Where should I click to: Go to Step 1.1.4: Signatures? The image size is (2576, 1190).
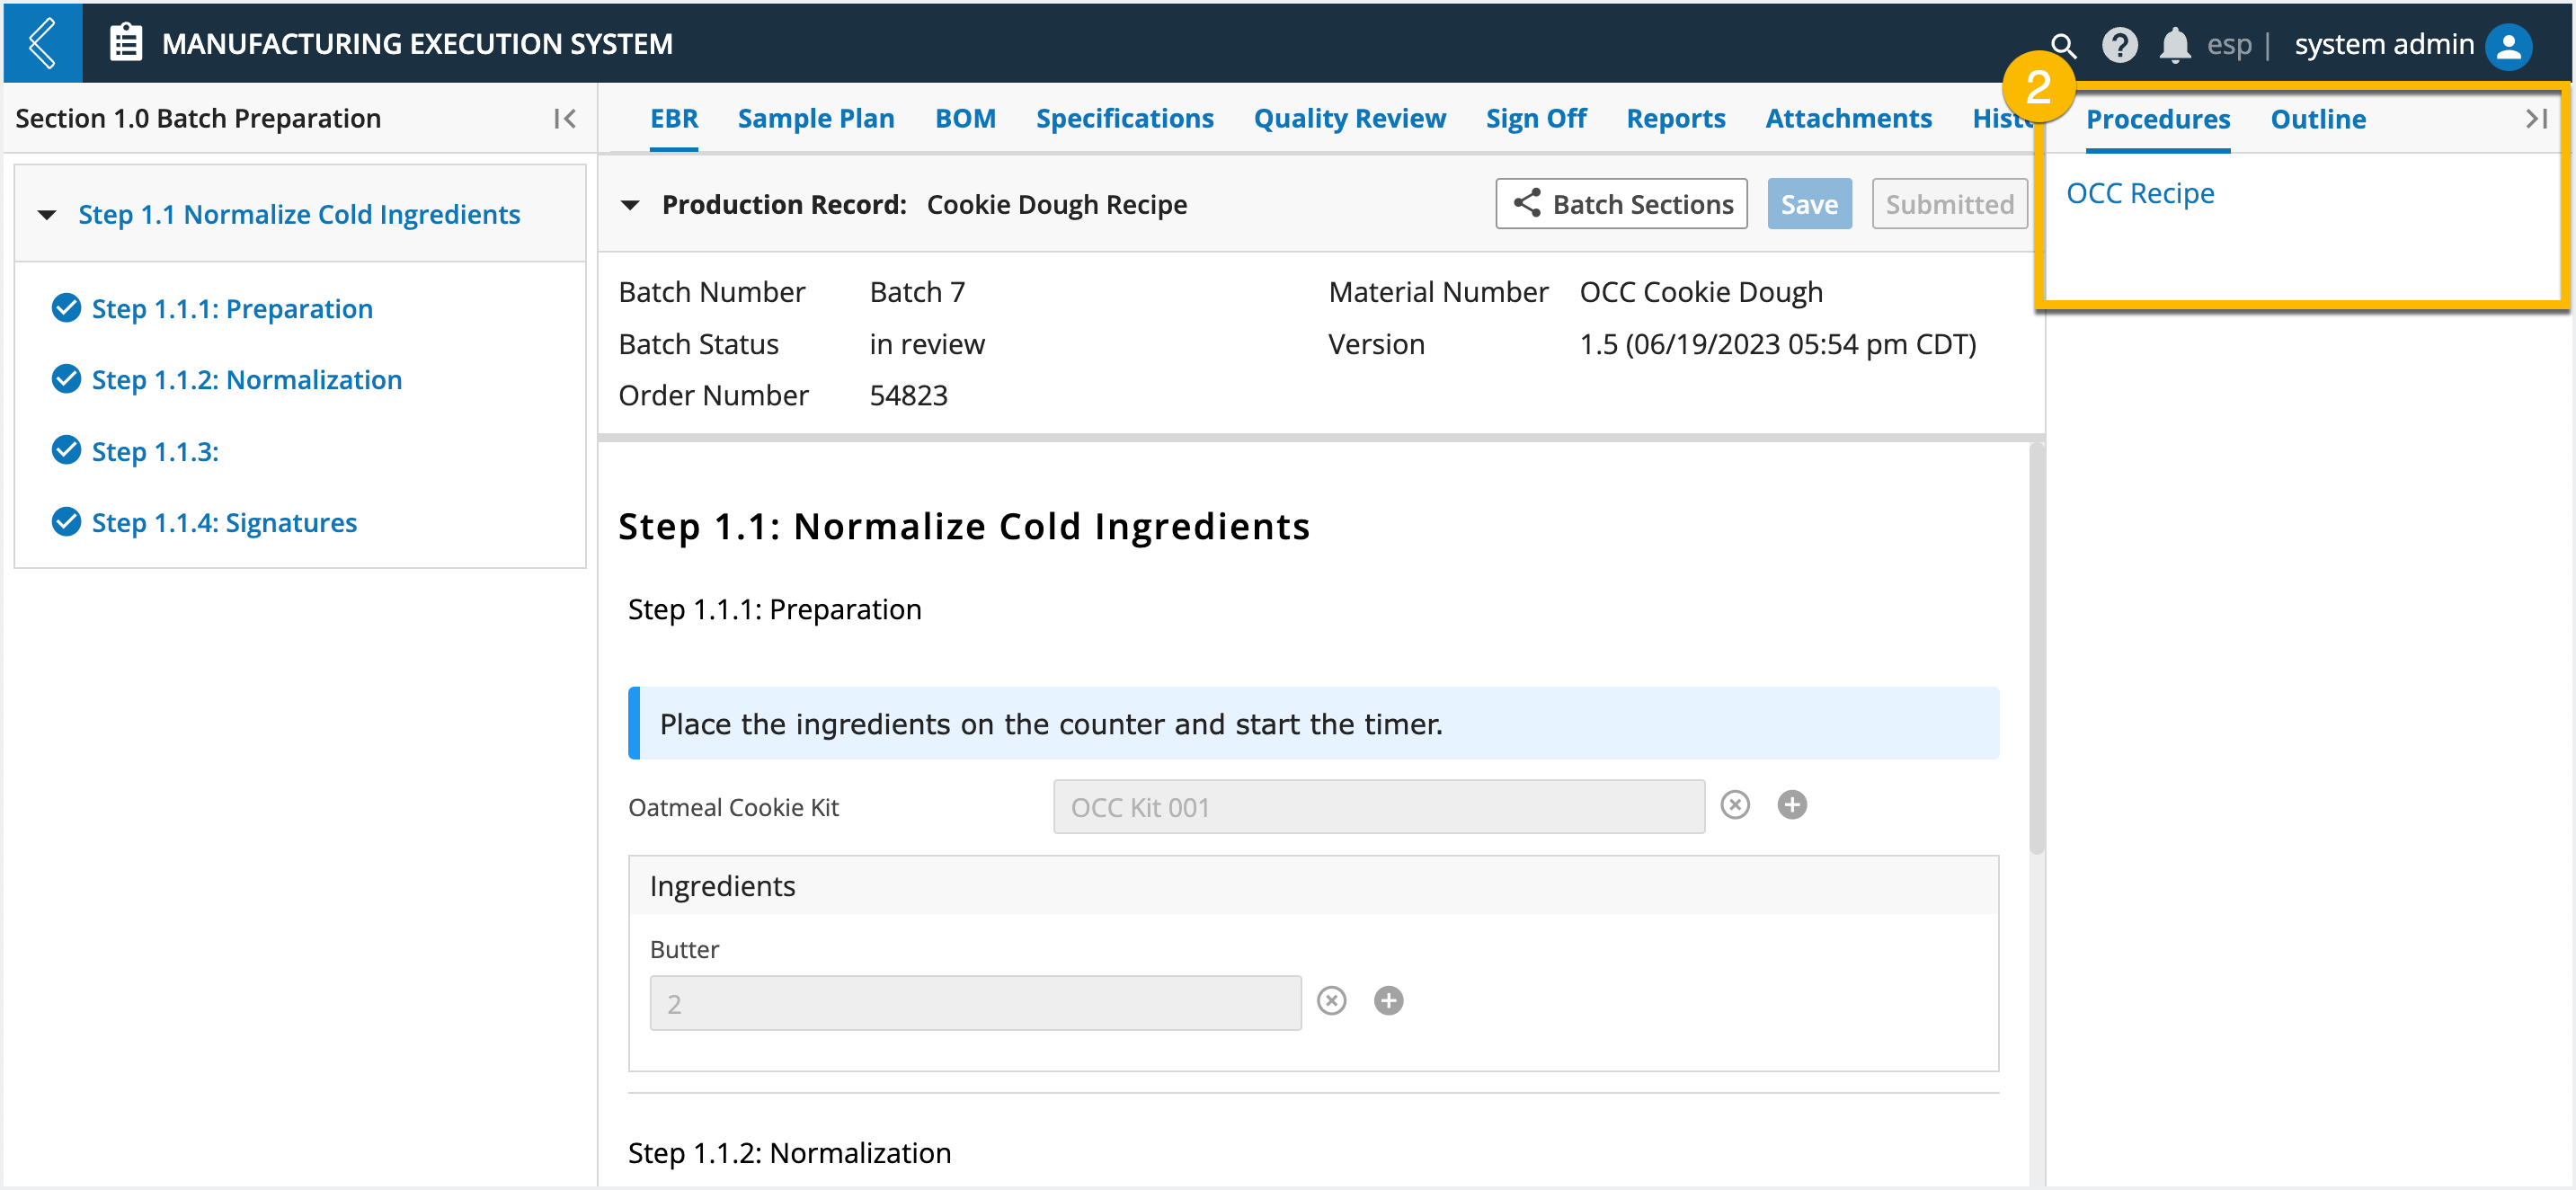pos(224,523)
